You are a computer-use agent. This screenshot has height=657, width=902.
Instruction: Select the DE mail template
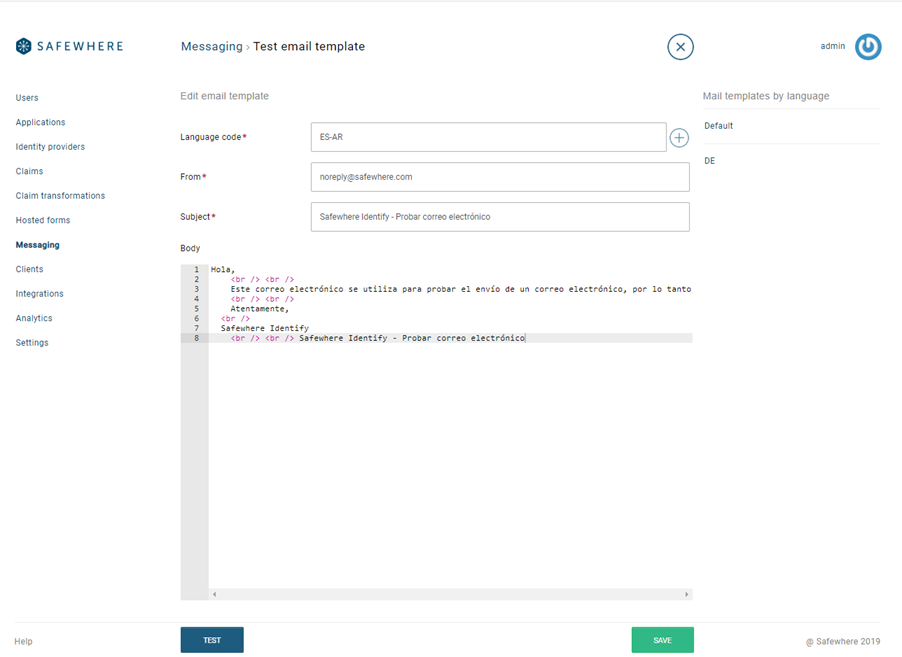point(709,161)
